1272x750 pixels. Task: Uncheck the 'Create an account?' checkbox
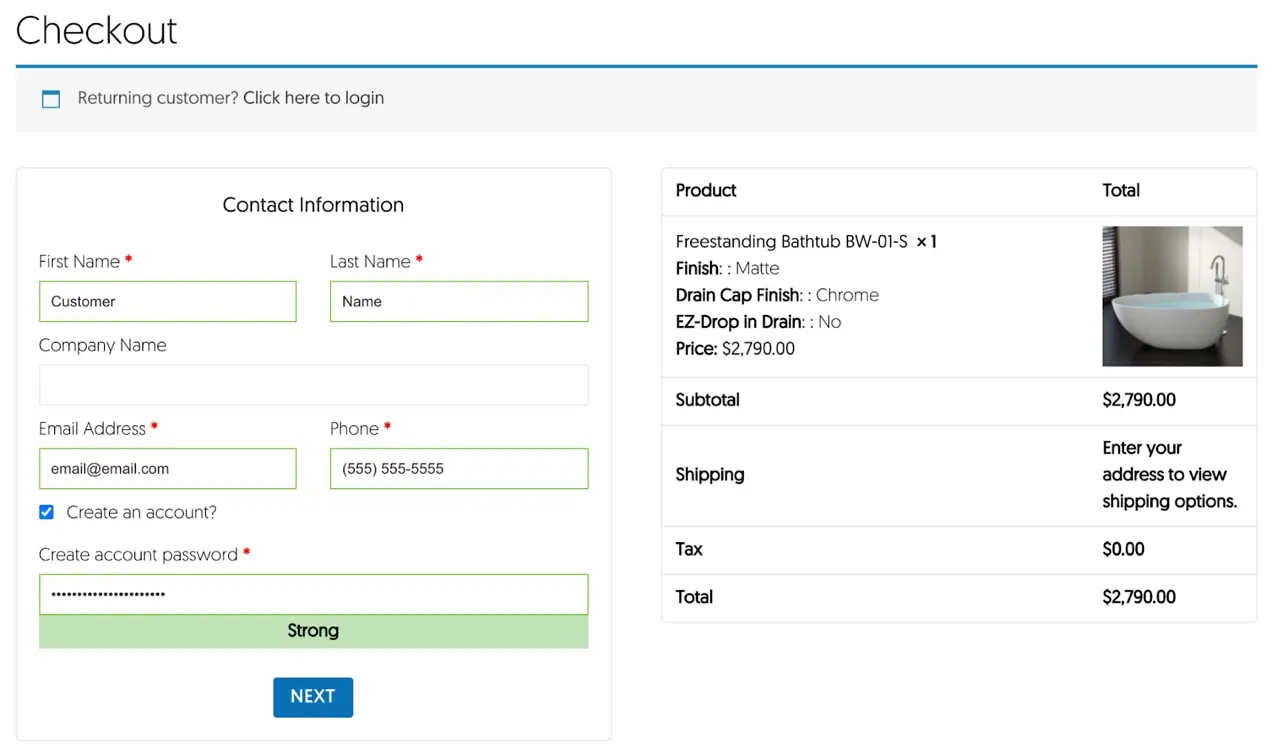(x=46, y=512)
